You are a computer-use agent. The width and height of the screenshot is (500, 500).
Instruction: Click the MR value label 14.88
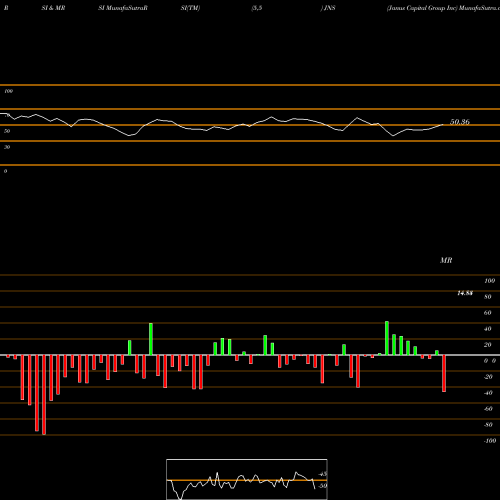(x=465, y=293)
